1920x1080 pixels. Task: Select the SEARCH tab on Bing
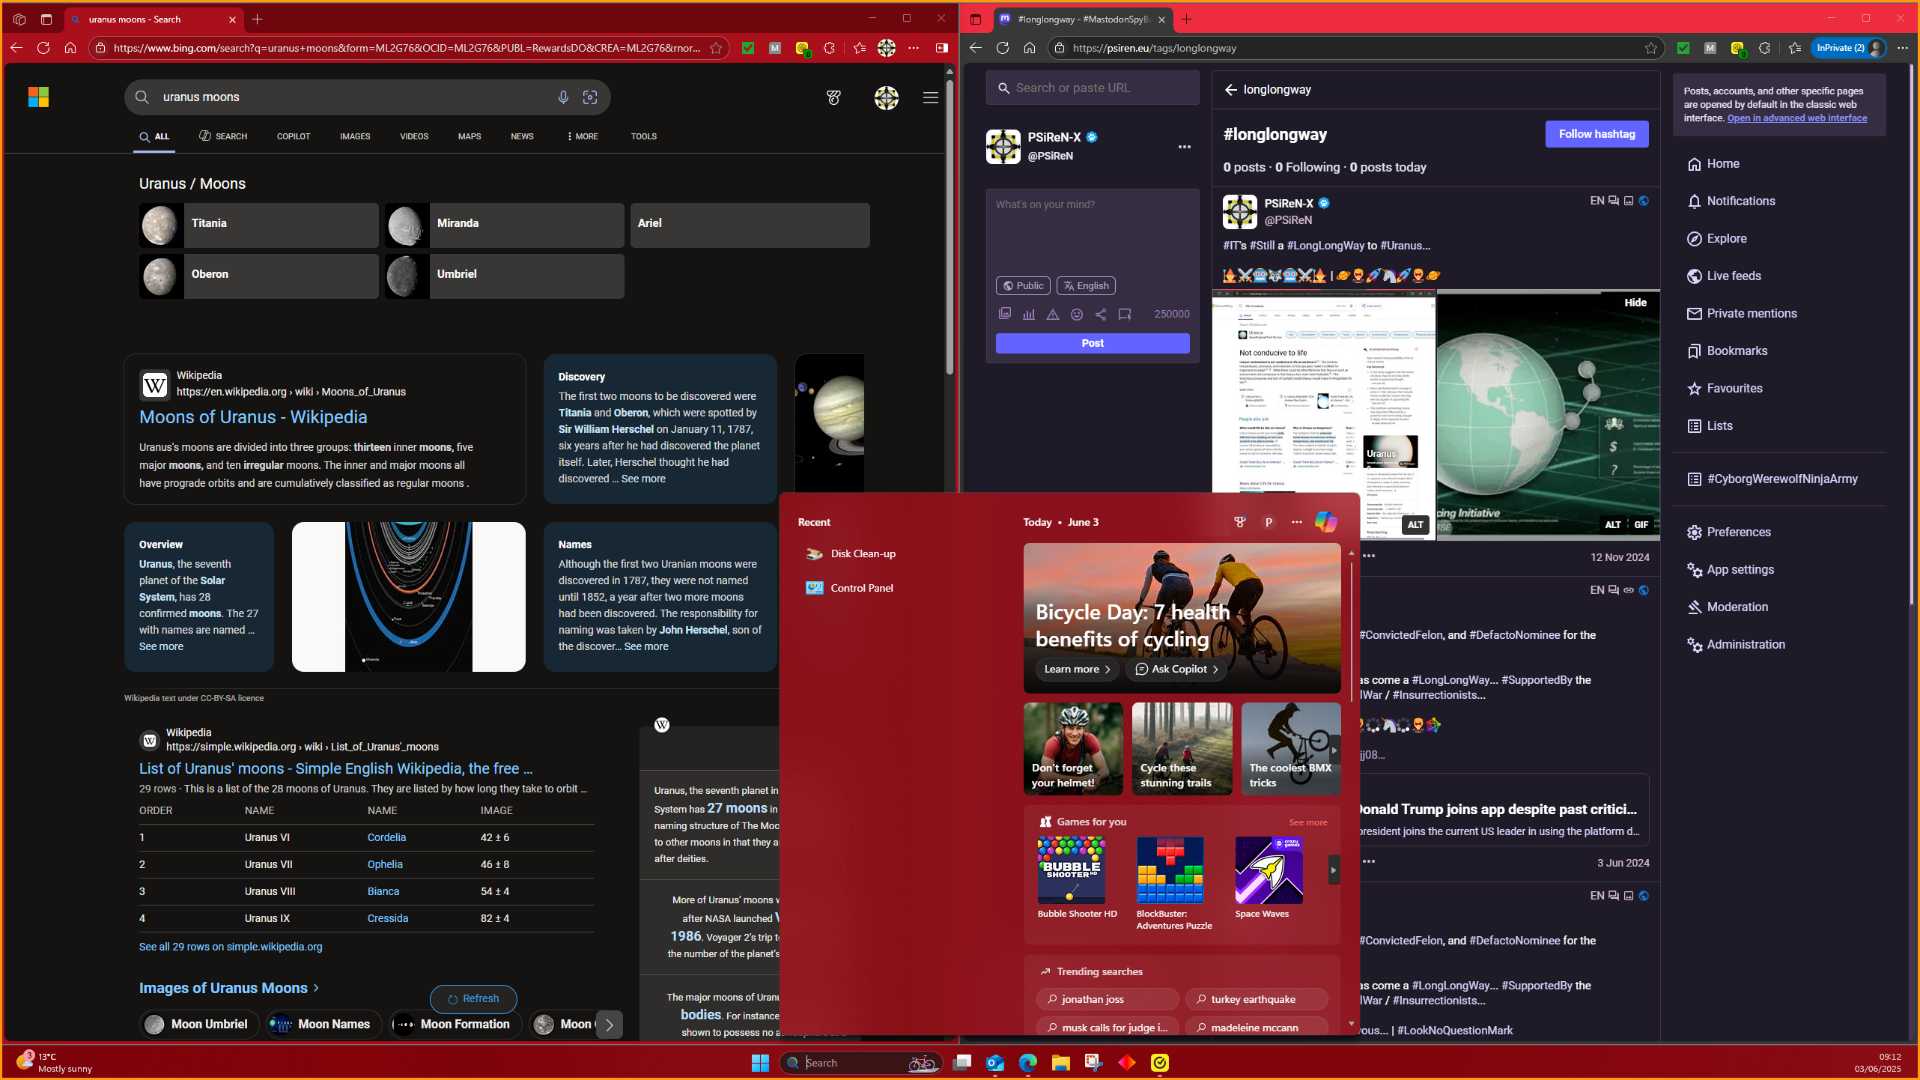pyautogui.click(x=223, y=136)
